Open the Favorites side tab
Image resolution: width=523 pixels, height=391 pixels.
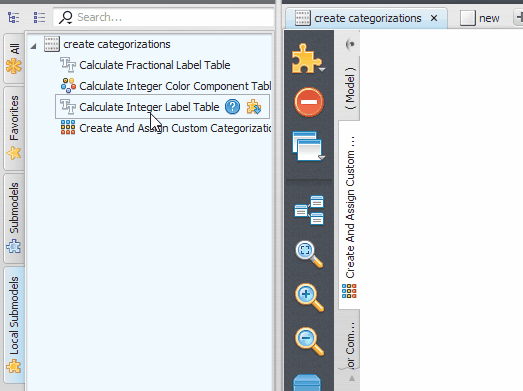pos(14,128)
